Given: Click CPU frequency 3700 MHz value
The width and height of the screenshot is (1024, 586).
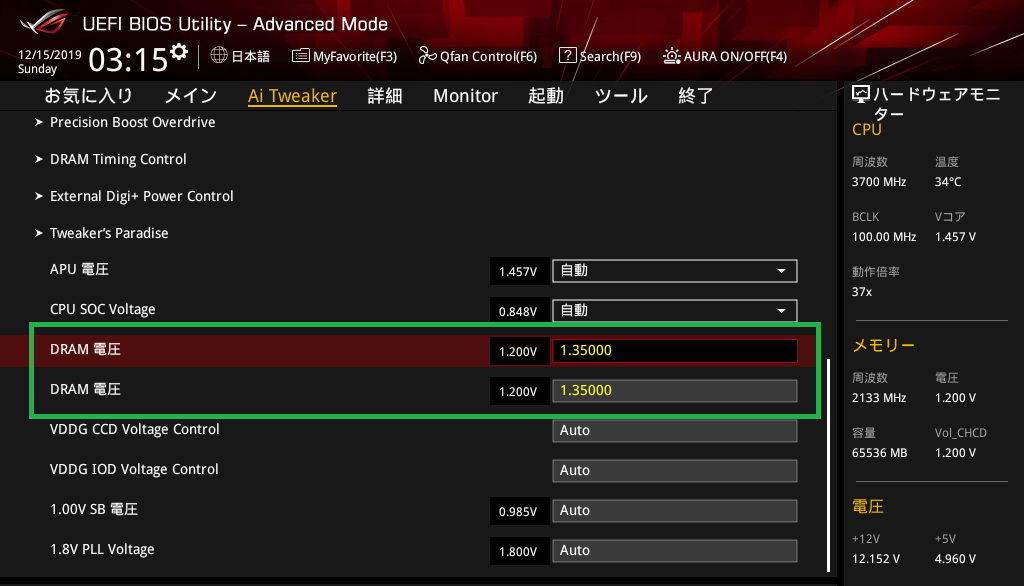Looking at the screenshot, I should pyautogui.click(x=879, y=182).
